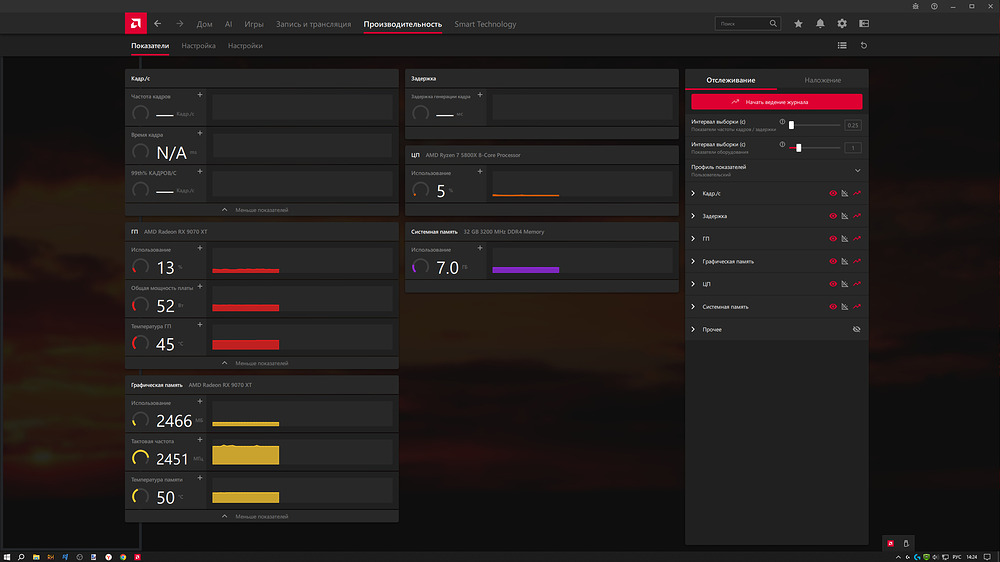Click Меньше показателей under ГП panel
Screen dimensions: 1000x562
[261, 363]
